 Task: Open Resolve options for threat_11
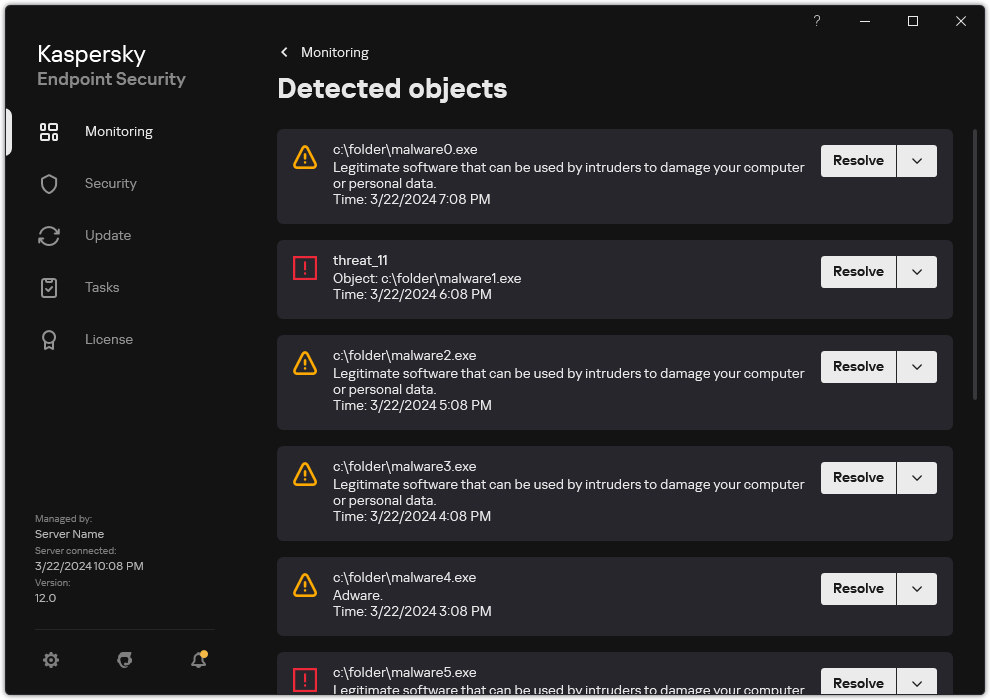click(917, 271)
